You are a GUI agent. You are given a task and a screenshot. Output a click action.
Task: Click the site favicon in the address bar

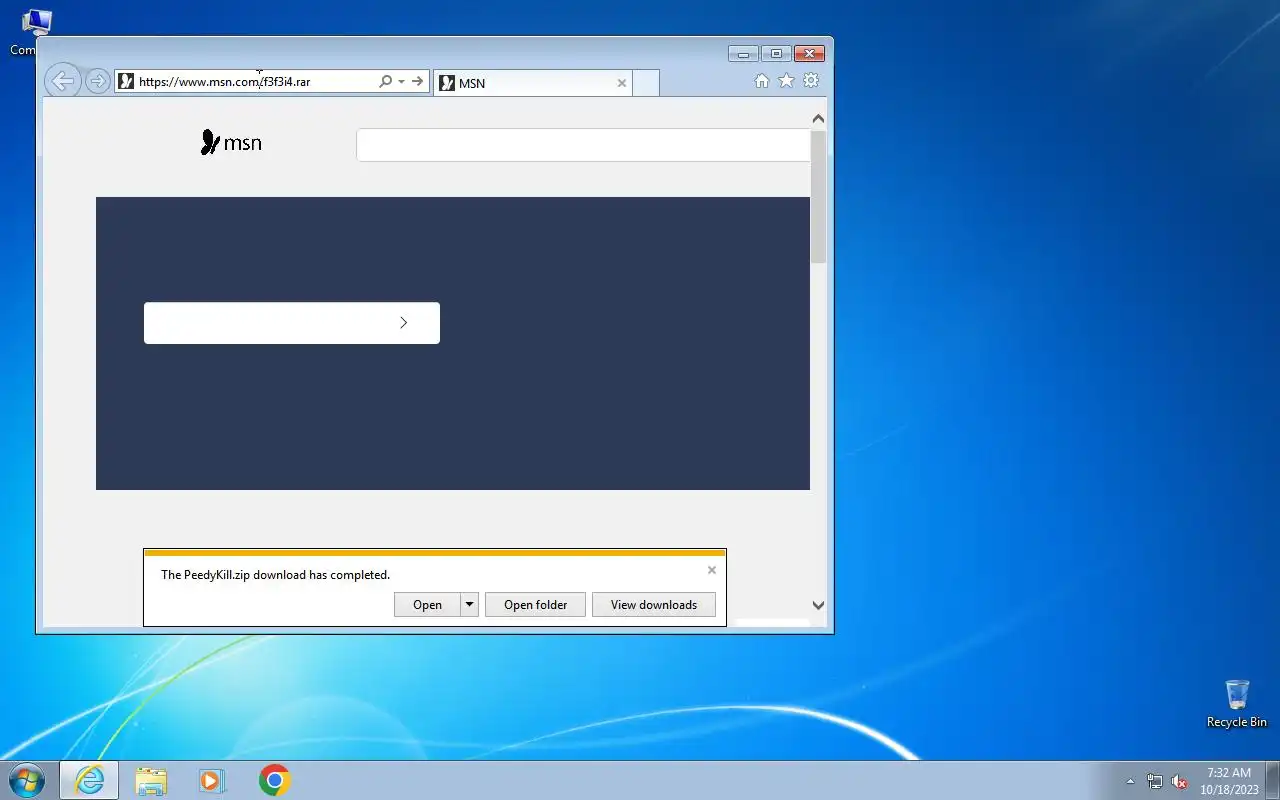tap(126, 81)
